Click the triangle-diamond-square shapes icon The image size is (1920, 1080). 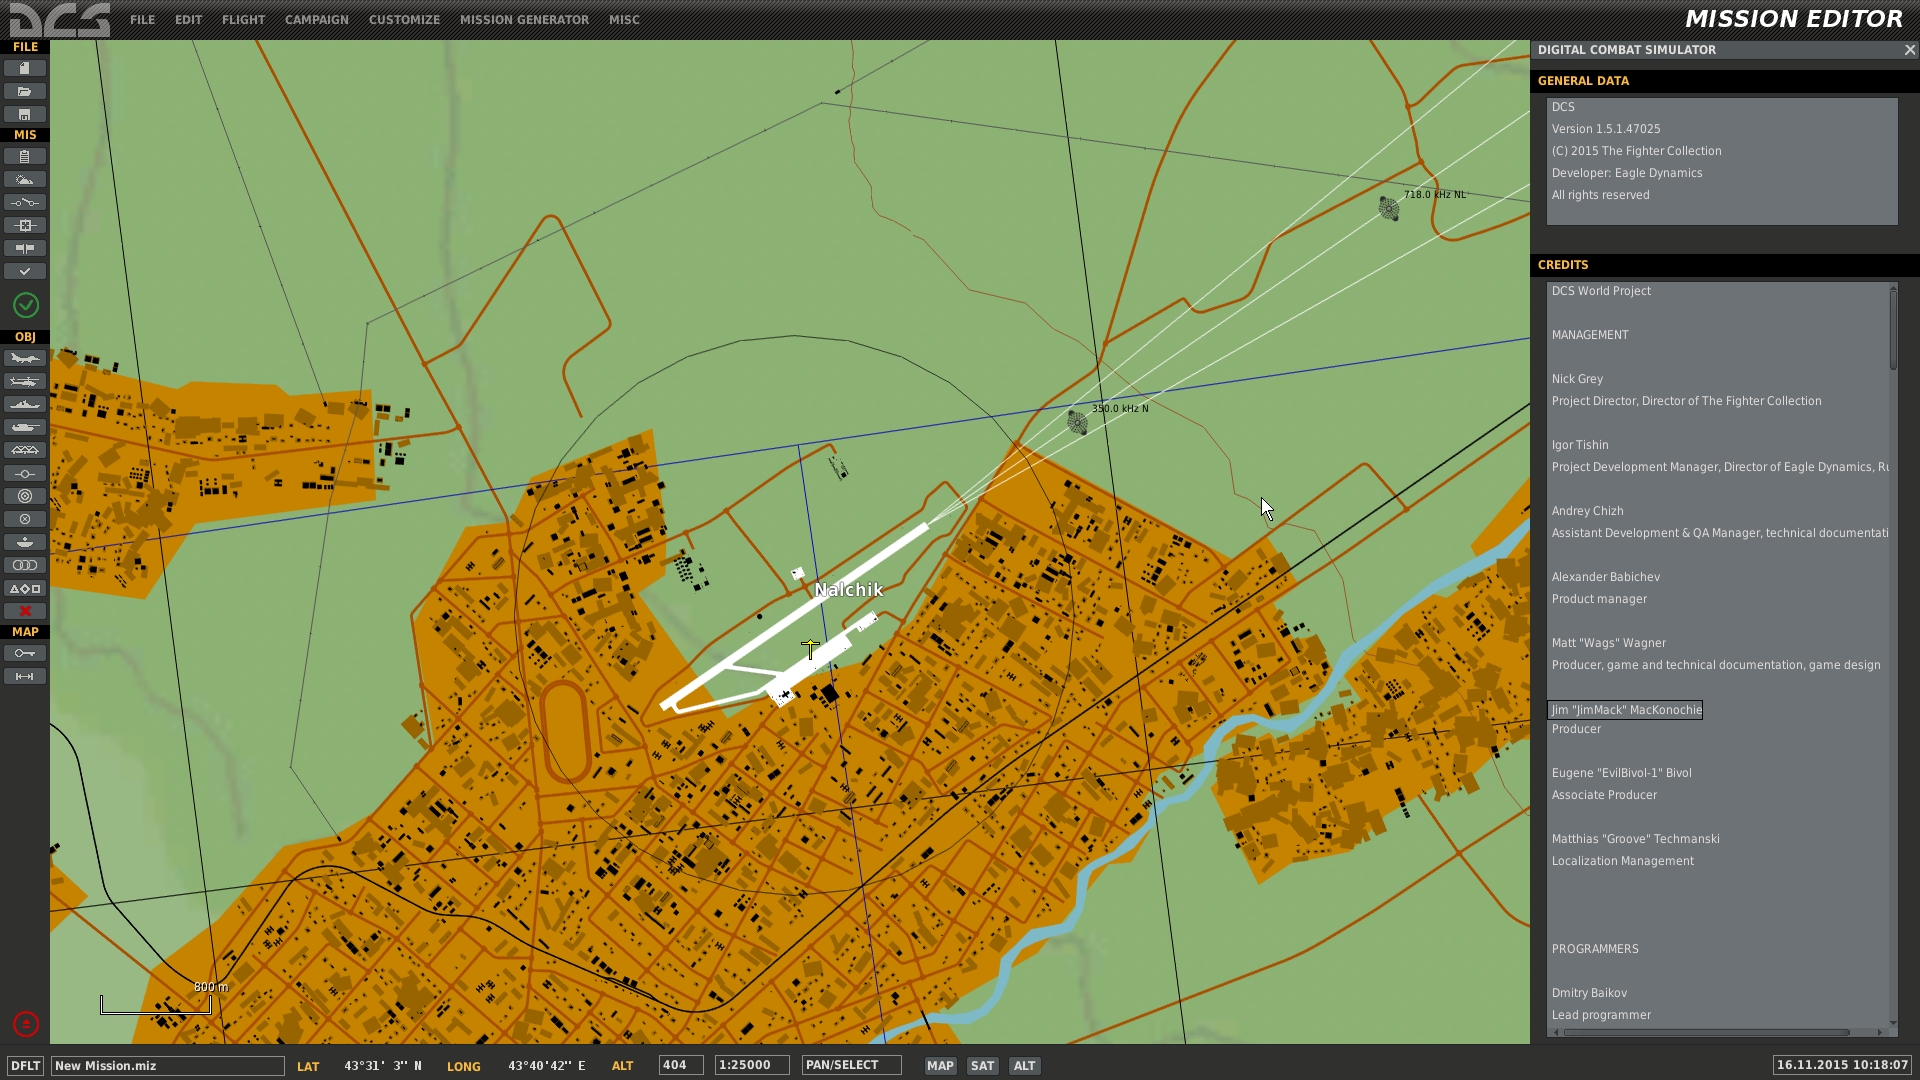click(x=25, y=588)
